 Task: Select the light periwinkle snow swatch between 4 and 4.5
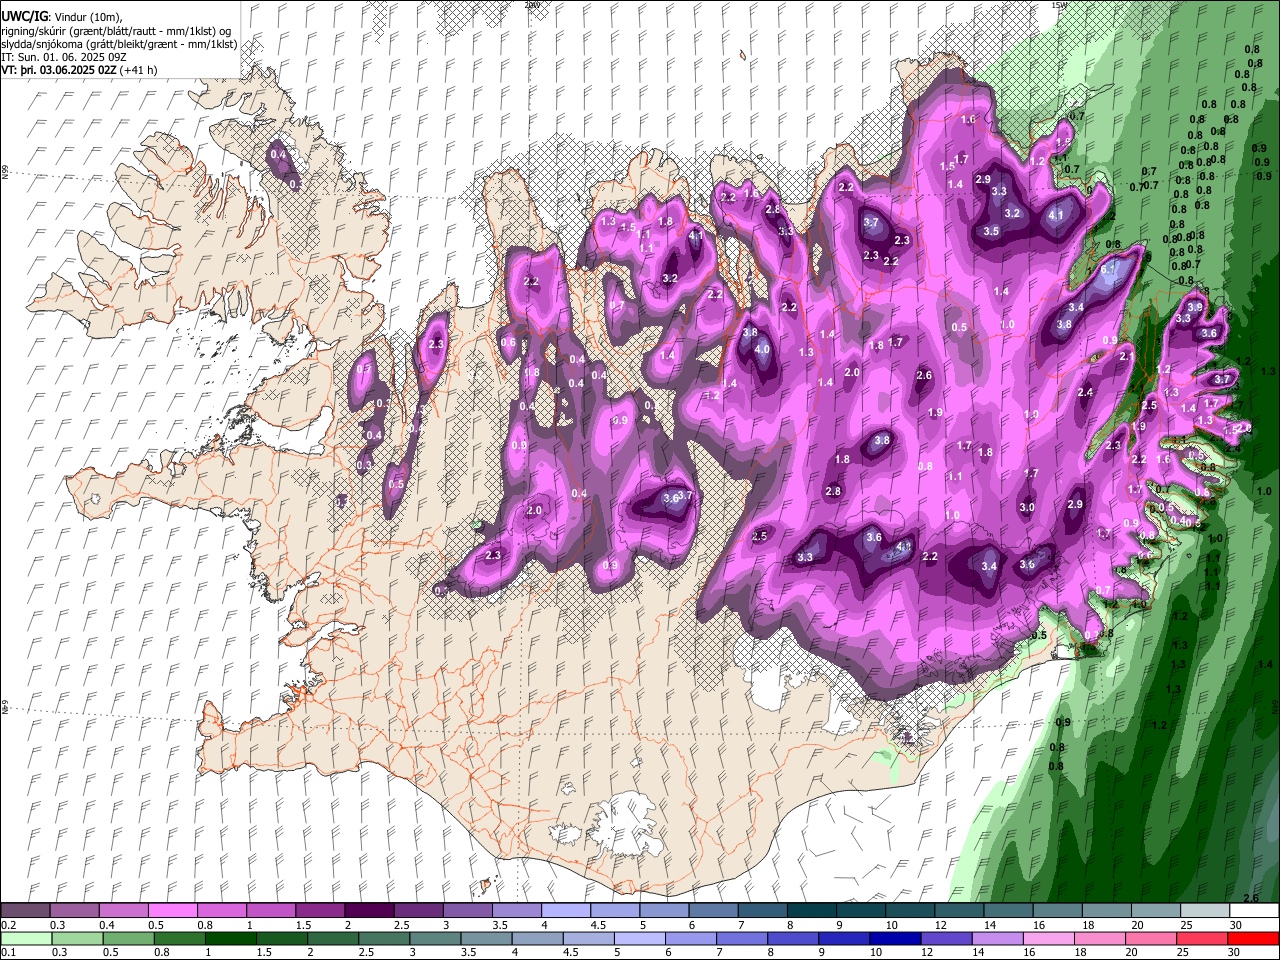pyautogui.click(x=565, y=911)
